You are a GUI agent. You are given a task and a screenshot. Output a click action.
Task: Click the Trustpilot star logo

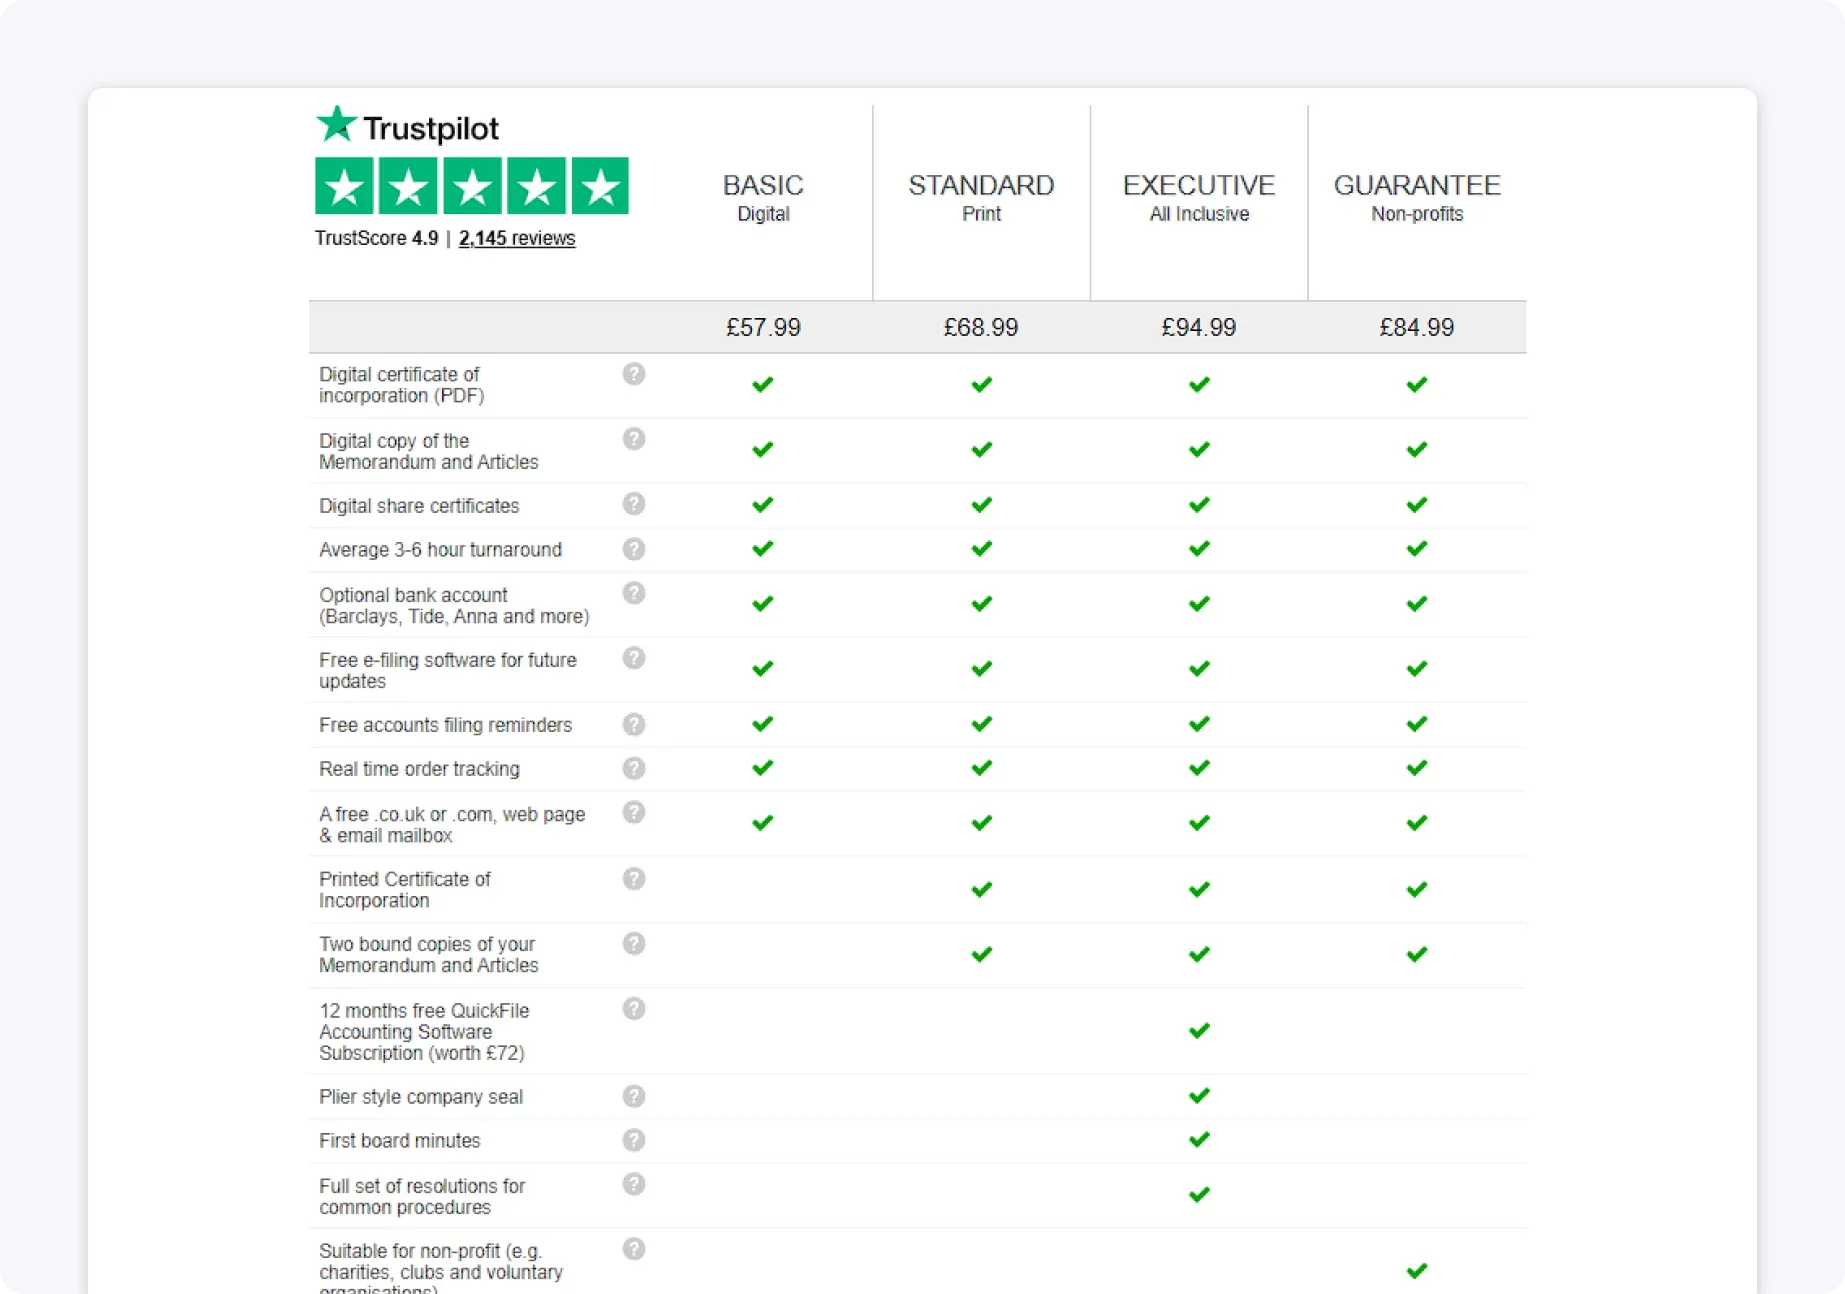pyautogui.click(x=336, y=124)
